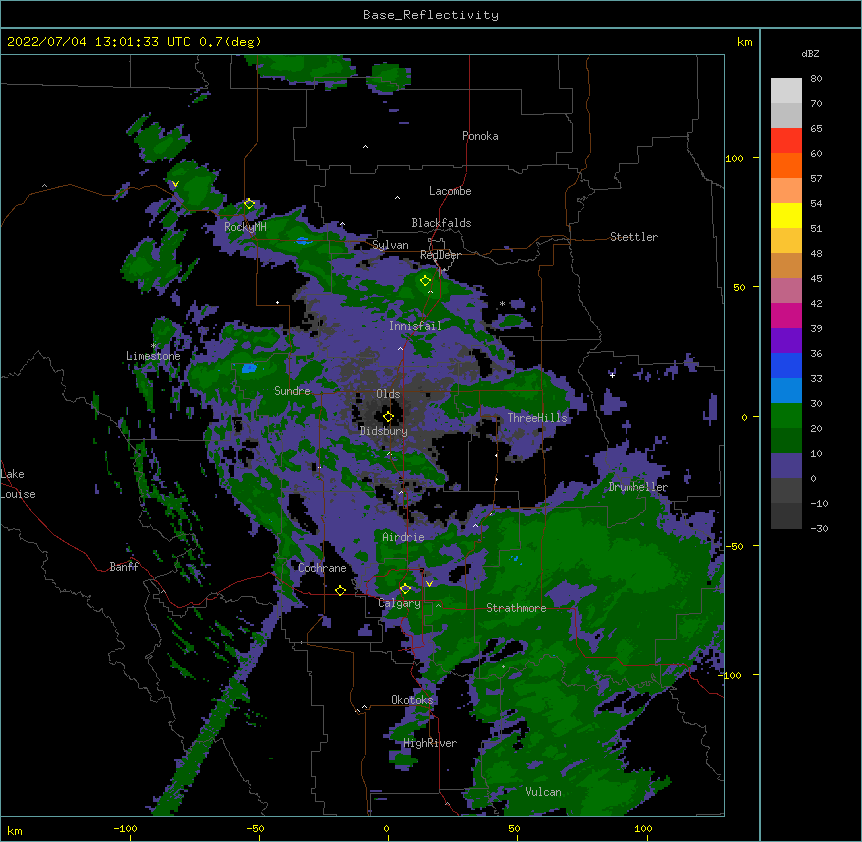The width and height of the screenshot is (862, 842).
Task: Click the Strathmore label
Action: (516, 608)
